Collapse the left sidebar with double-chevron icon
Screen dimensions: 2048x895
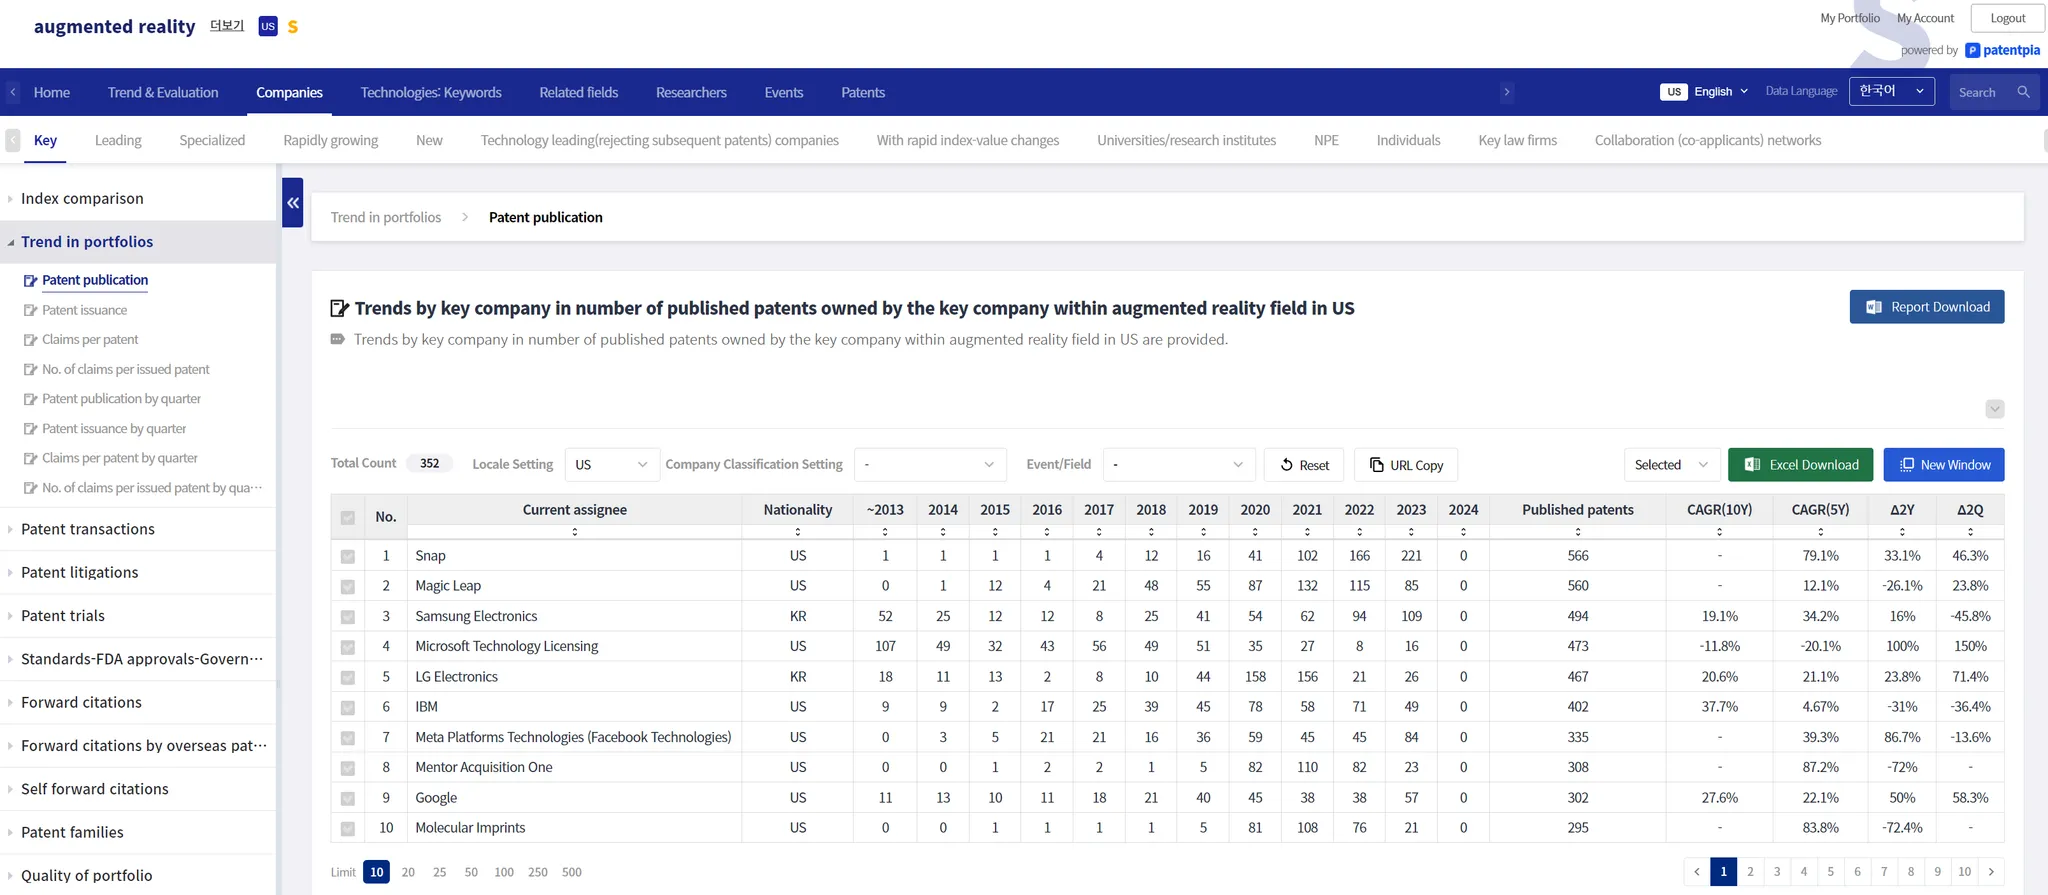[x=292, y=203]
